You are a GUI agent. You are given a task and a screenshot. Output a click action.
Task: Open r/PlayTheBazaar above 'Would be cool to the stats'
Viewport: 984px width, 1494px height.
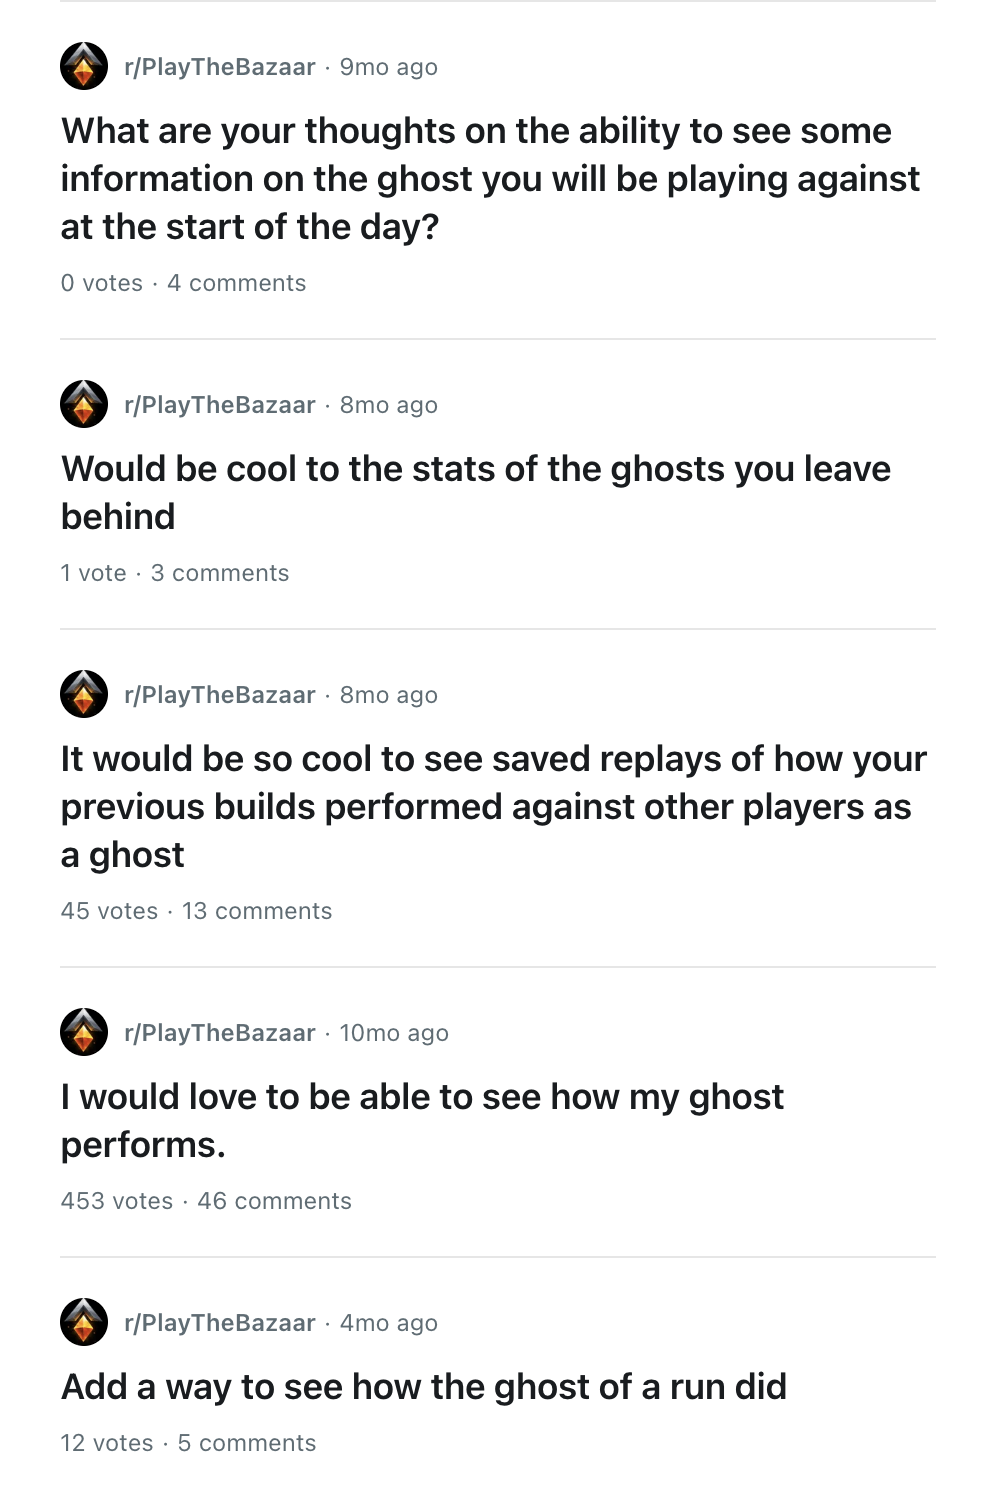click(x=219, y=405)
